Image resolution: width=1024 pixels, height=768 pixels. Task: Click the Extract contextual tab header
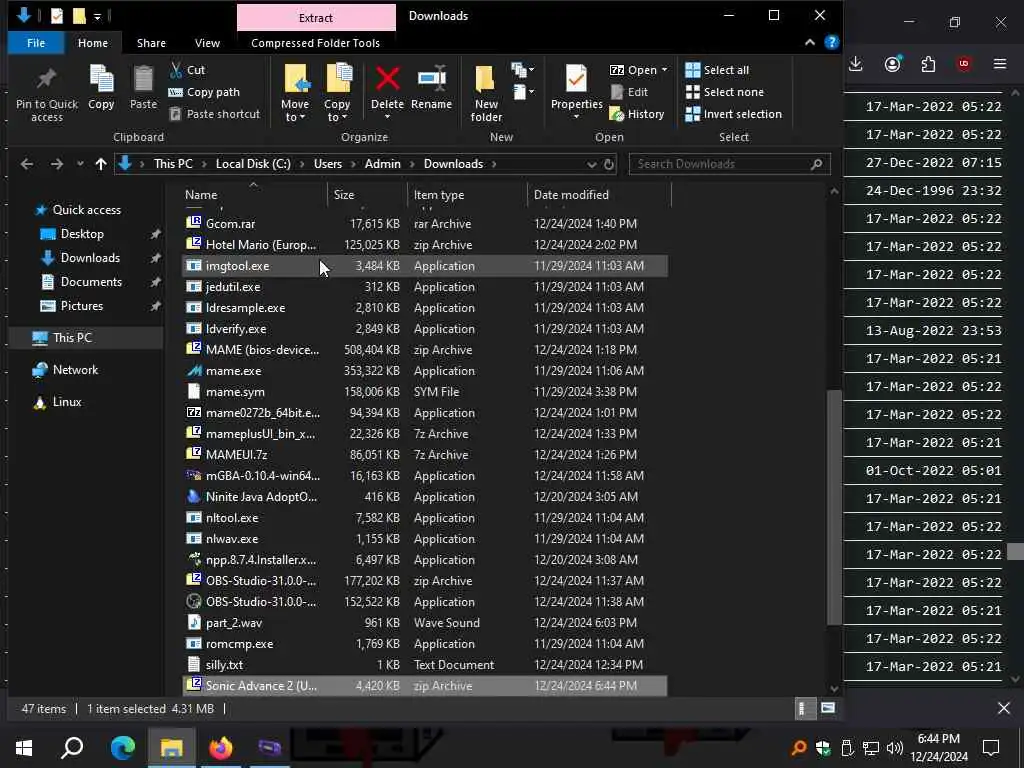[x=316, y=18]
